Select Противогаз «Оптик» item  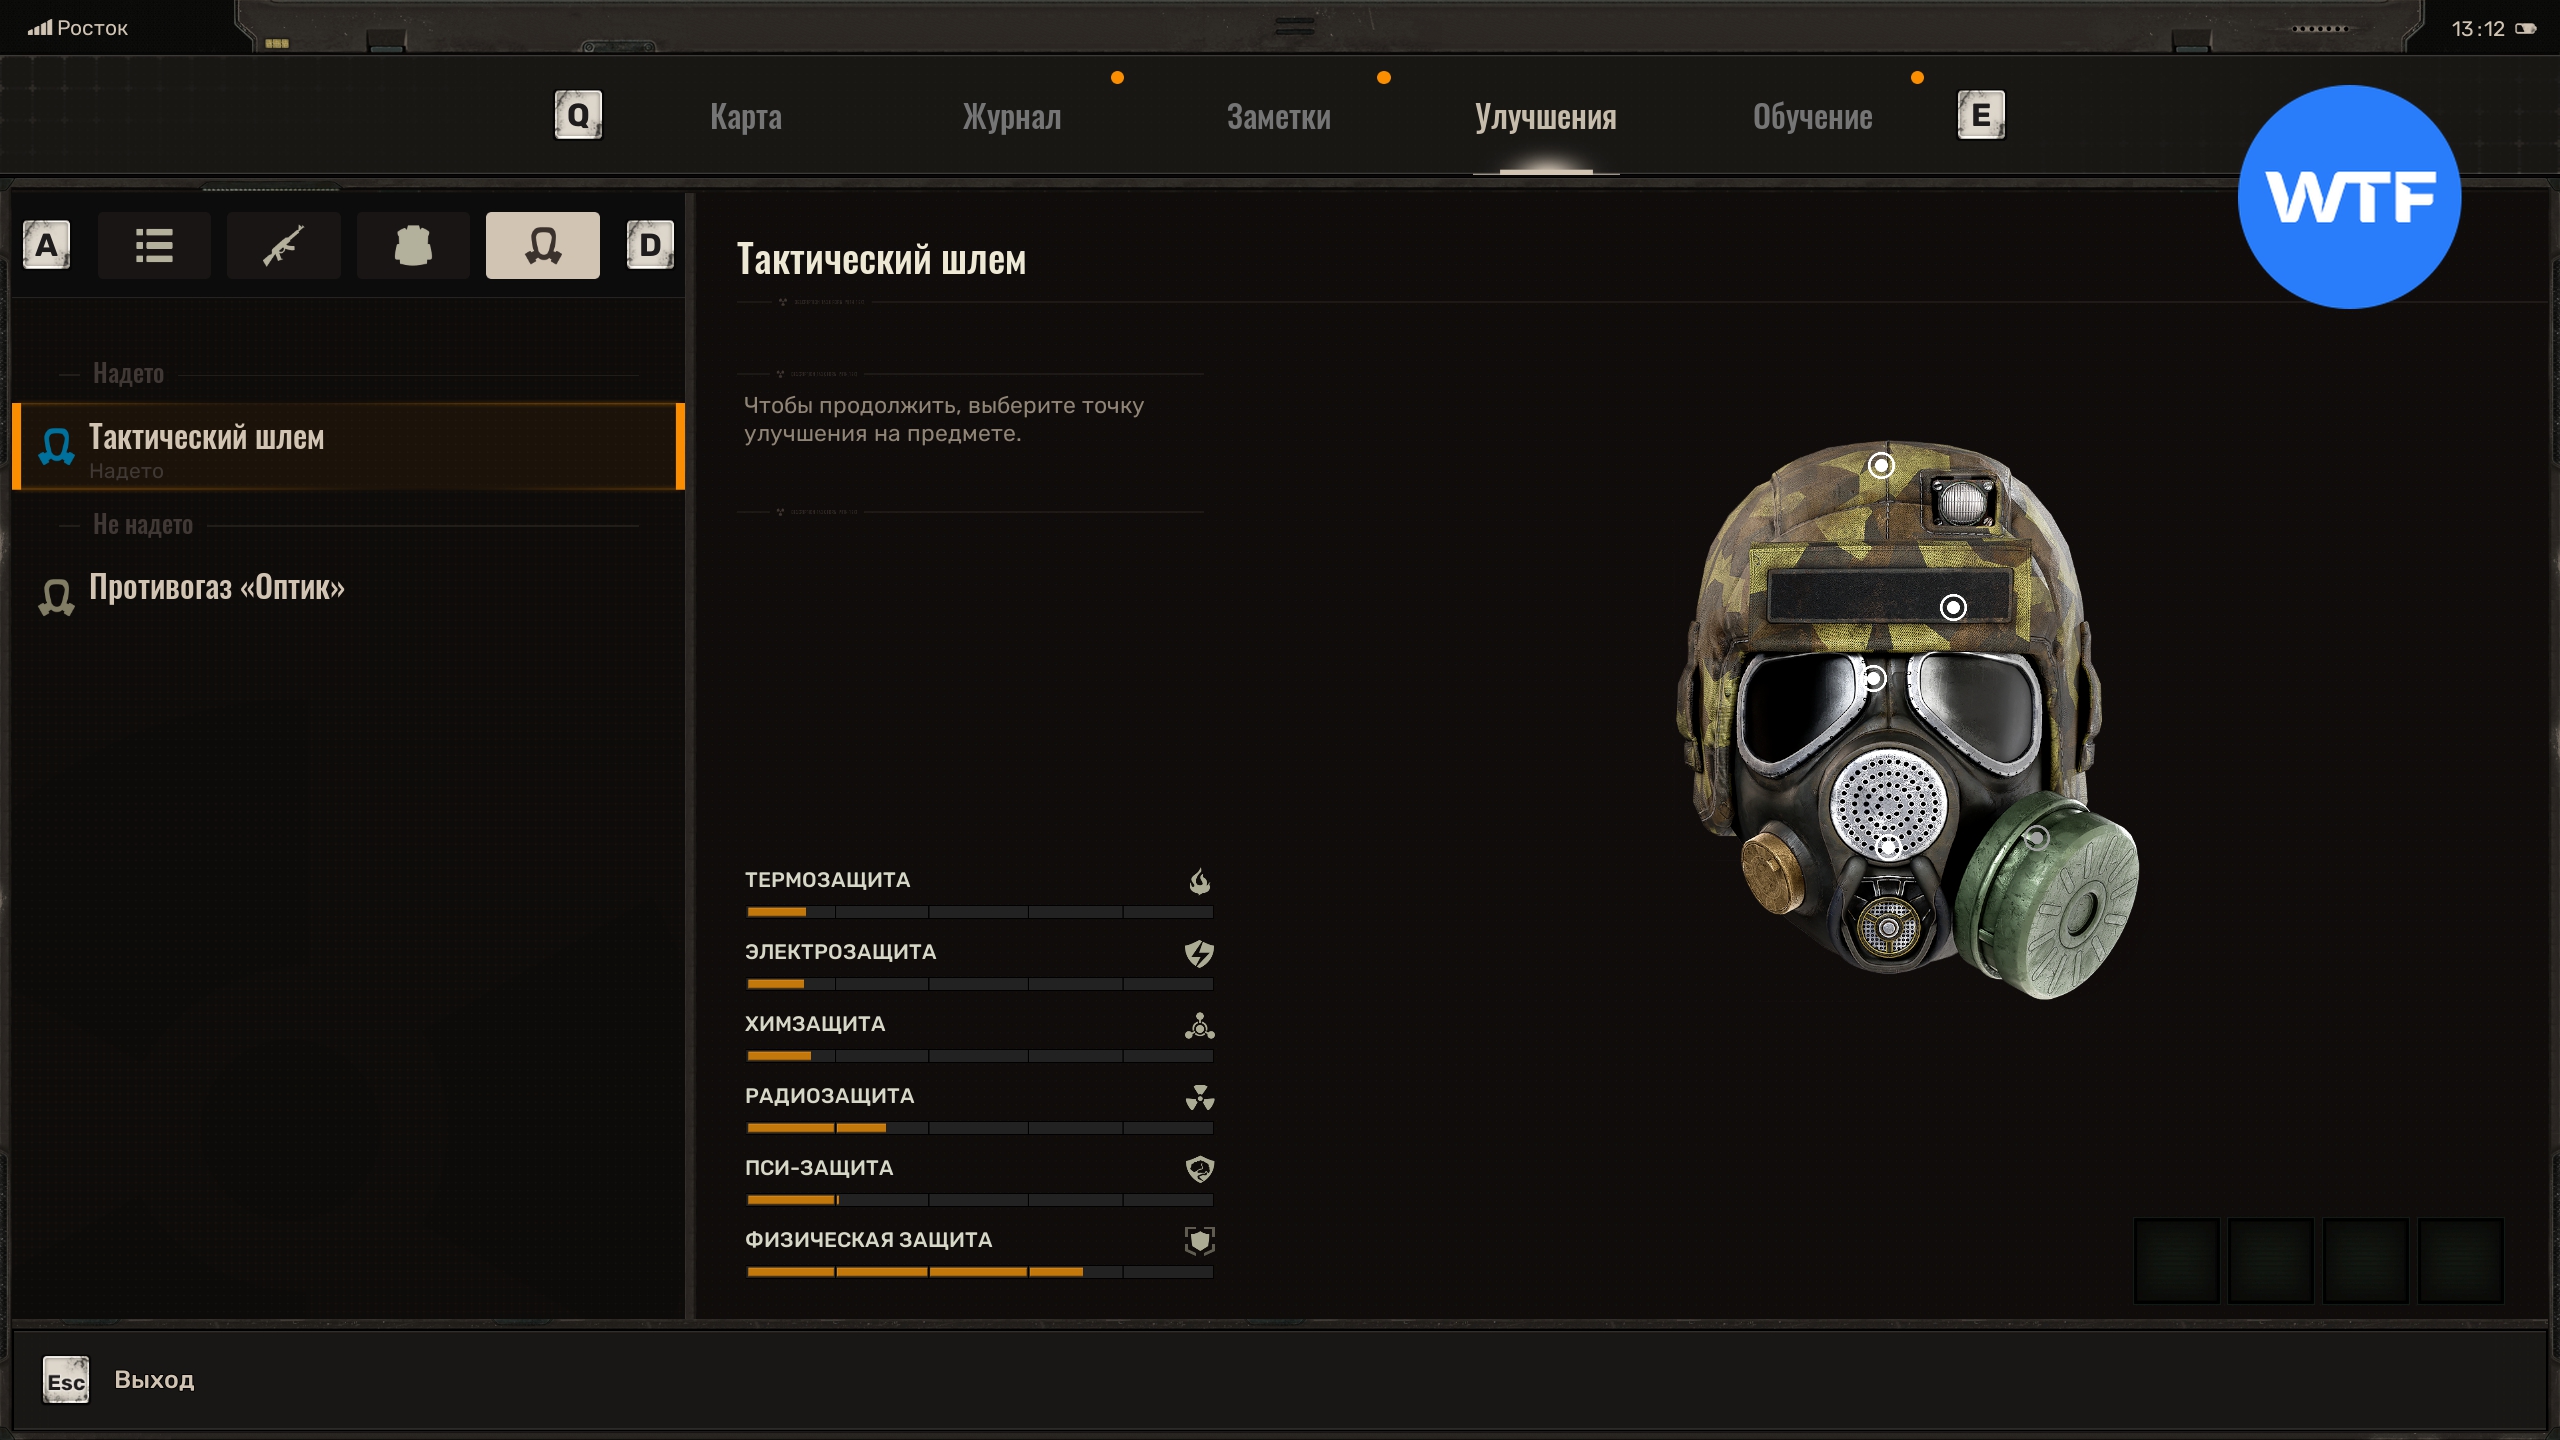tap(217, 588)
